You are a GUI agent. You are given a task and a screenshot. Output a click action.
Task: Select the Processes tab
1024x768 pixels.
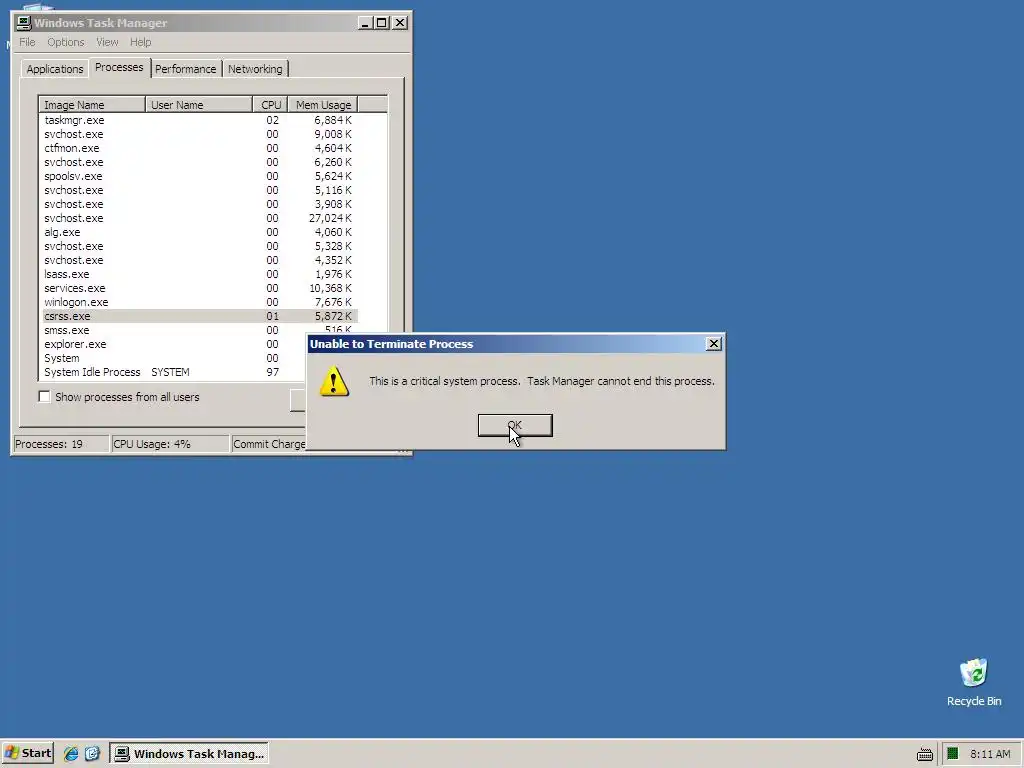point(119,67)
